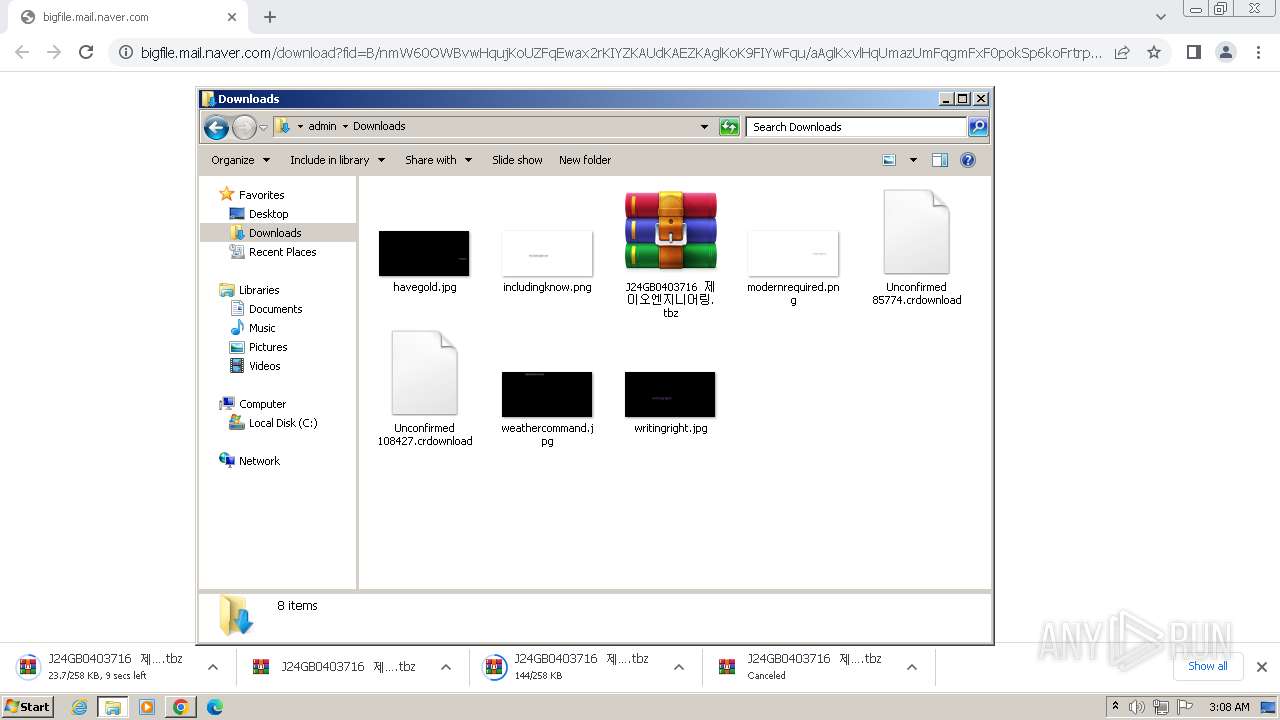The height and width of the screenshot is (720, 1280).
Task: Open the Explorer Help question-mark icon
Action: (967, 160)
